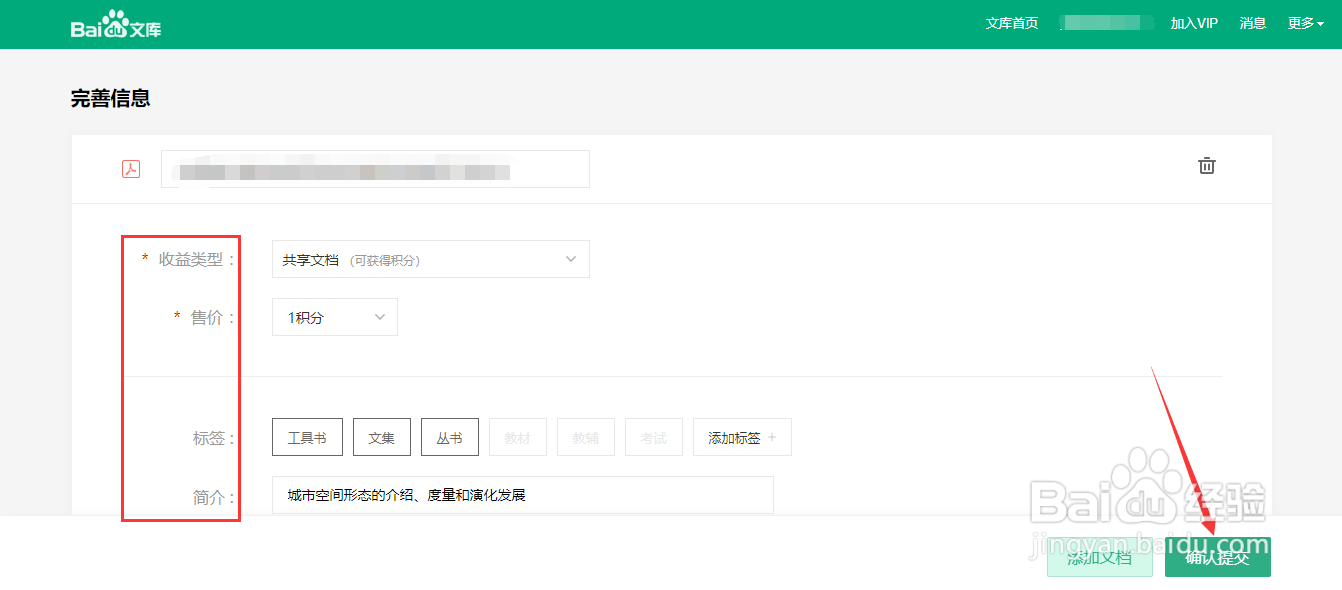Click the 加入VIP link
This screenshot has height=590, width=1342.
tap(1194, 23)
